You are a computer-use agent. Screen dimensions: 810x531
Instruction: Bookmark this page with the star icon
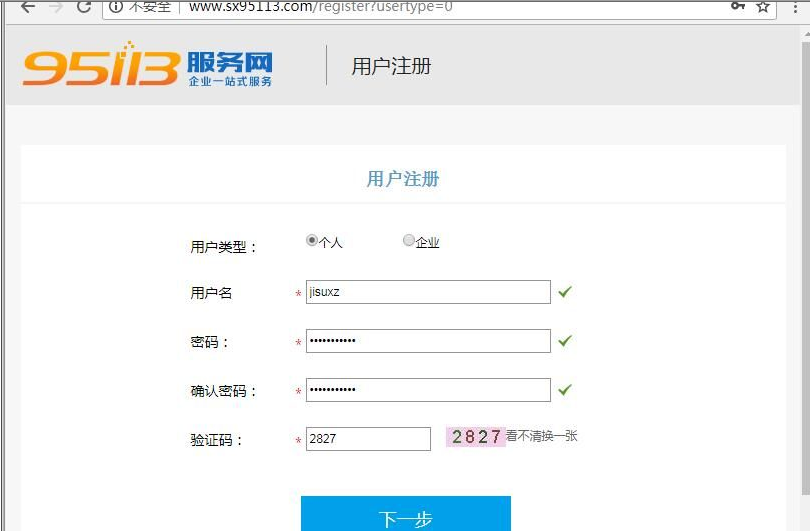pyautogui.click(x=763, y=6)
